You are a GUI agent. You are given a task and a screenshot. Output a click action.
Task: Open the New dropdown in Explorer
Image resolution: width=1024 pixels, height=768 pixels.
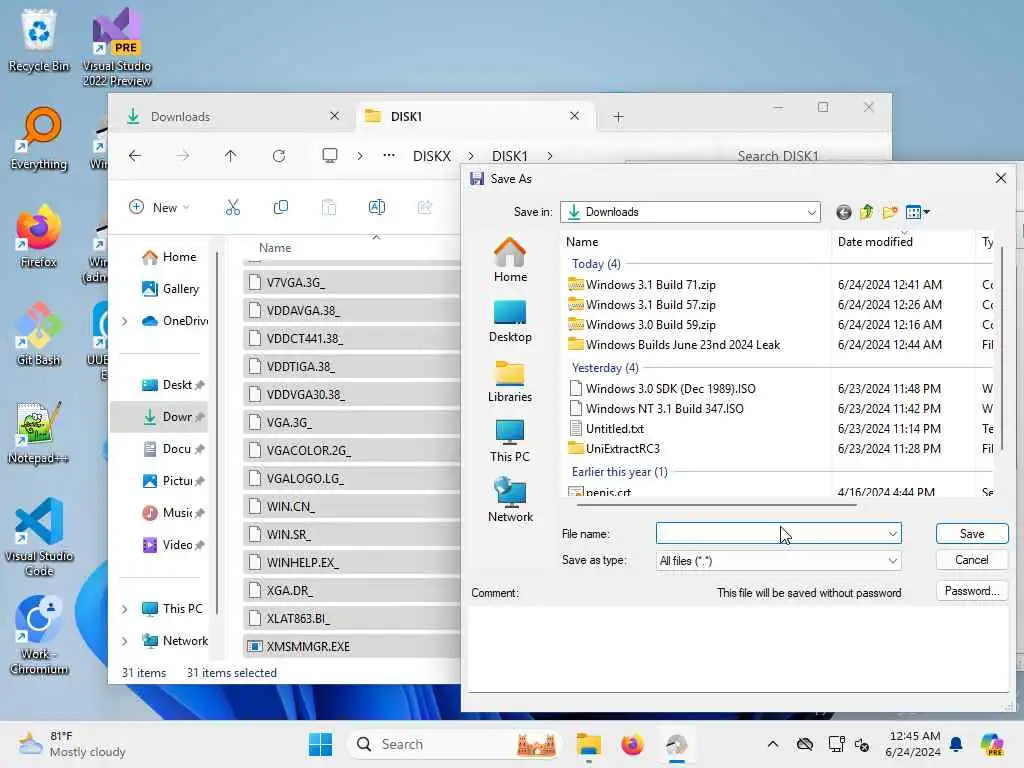(x=159, y=208)
